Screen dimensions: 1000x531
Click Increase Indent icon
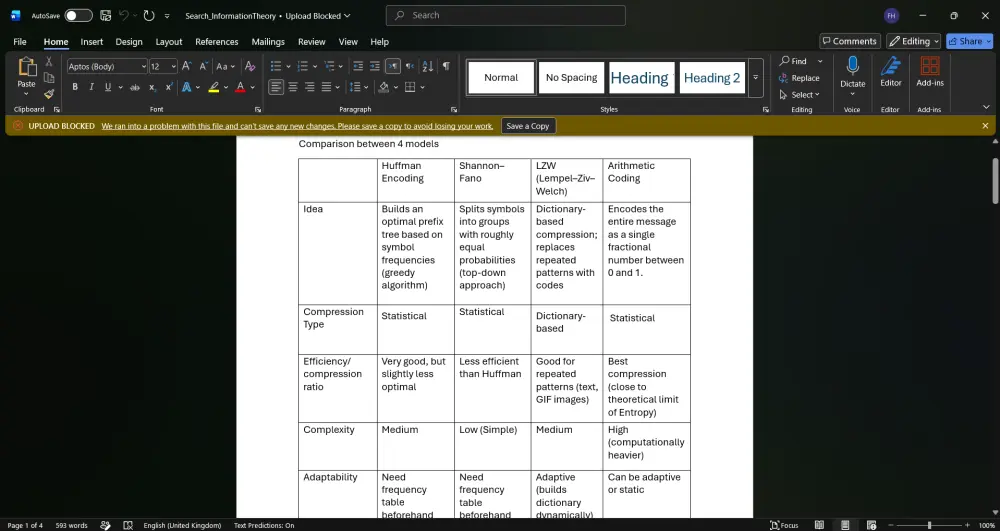click(375, 66)
